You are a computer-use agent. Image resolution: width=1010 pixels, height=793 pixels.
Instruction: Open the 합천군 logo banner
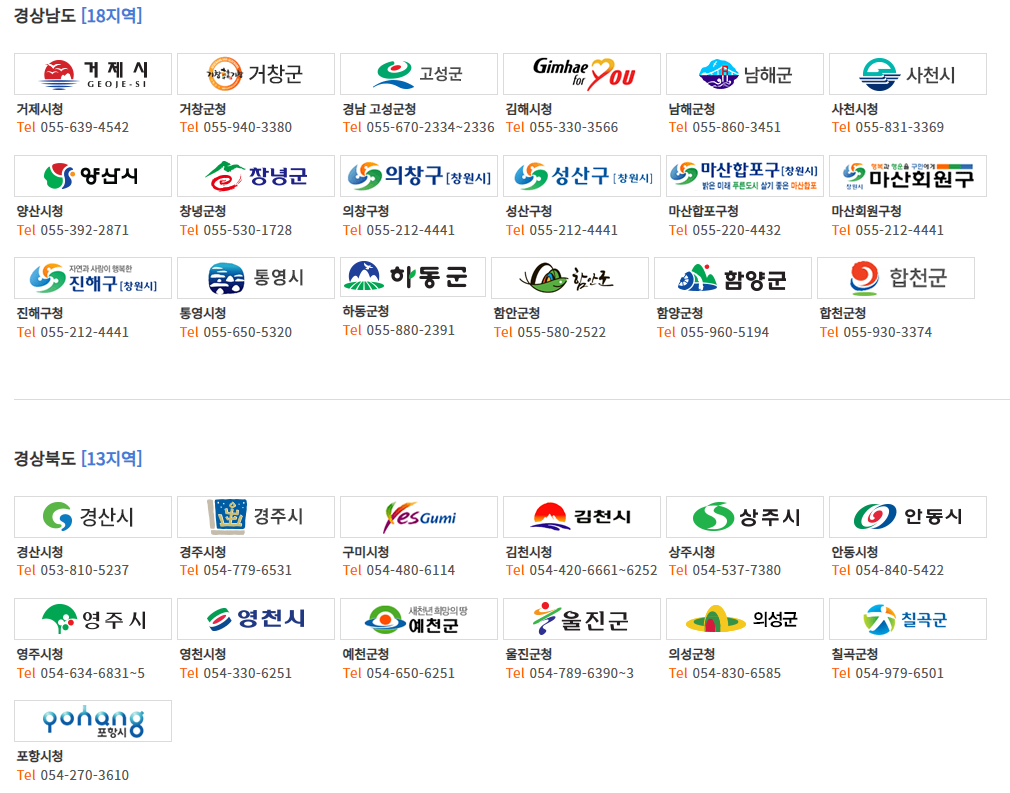click(895, 278)
